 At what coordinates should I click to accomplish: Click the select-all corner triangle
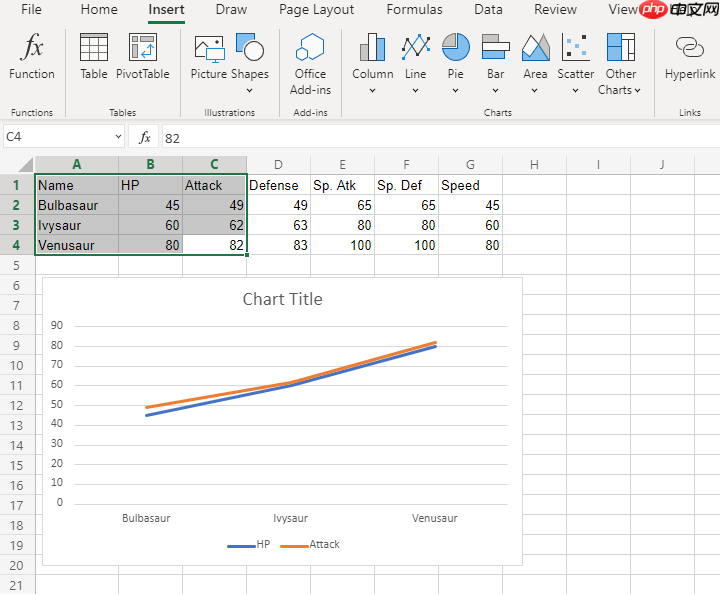coord(25,164)
